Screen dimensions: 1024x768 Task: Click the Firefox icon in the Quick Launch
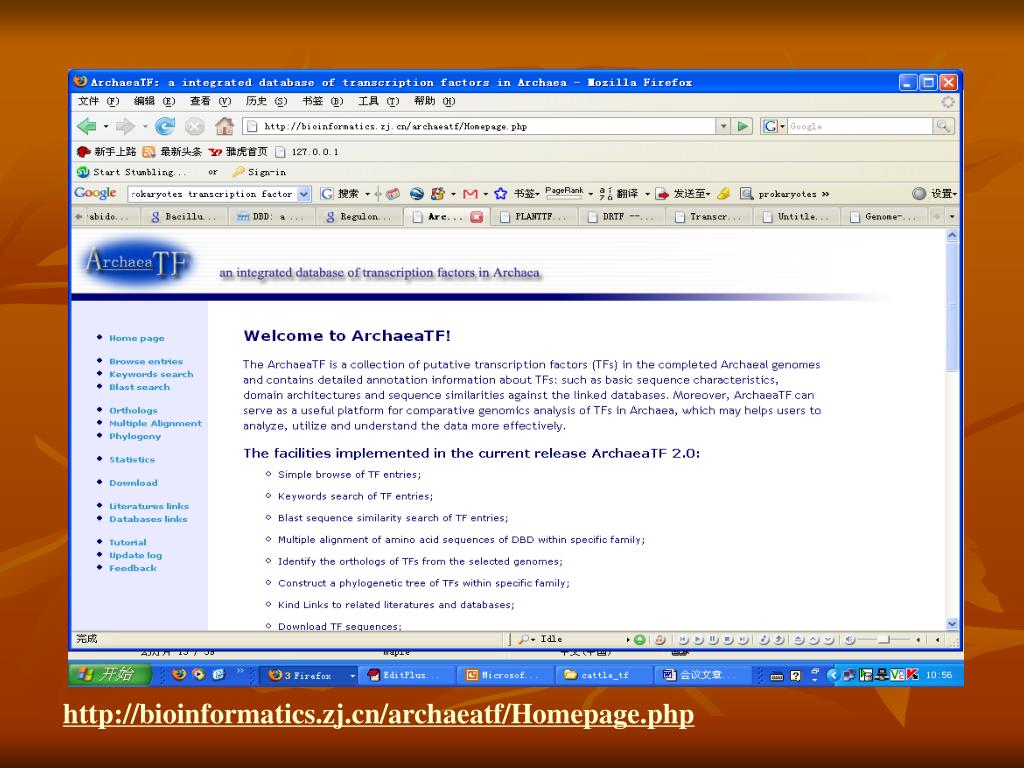pyautogui.click(x=178, y=675)
